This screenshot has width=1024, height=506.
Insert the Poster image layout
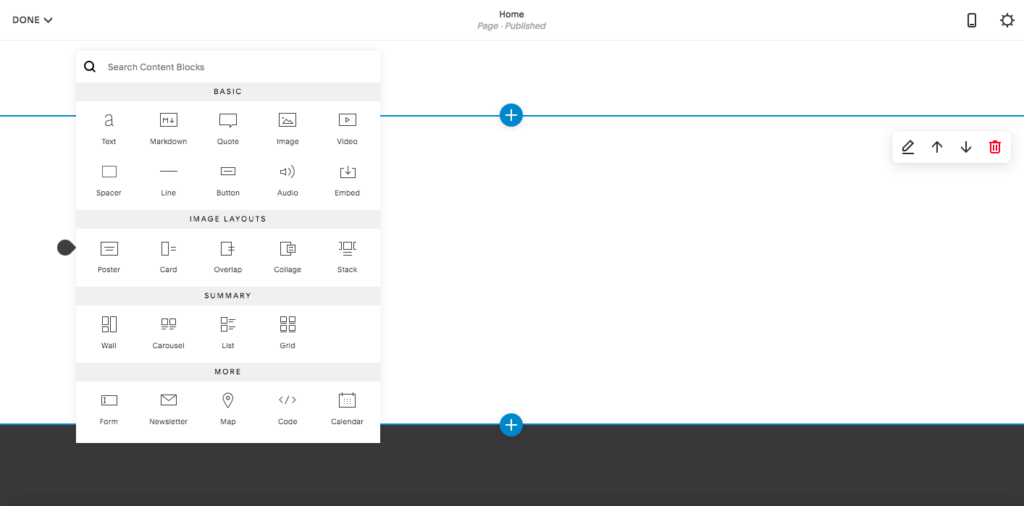tap(109, 255)
